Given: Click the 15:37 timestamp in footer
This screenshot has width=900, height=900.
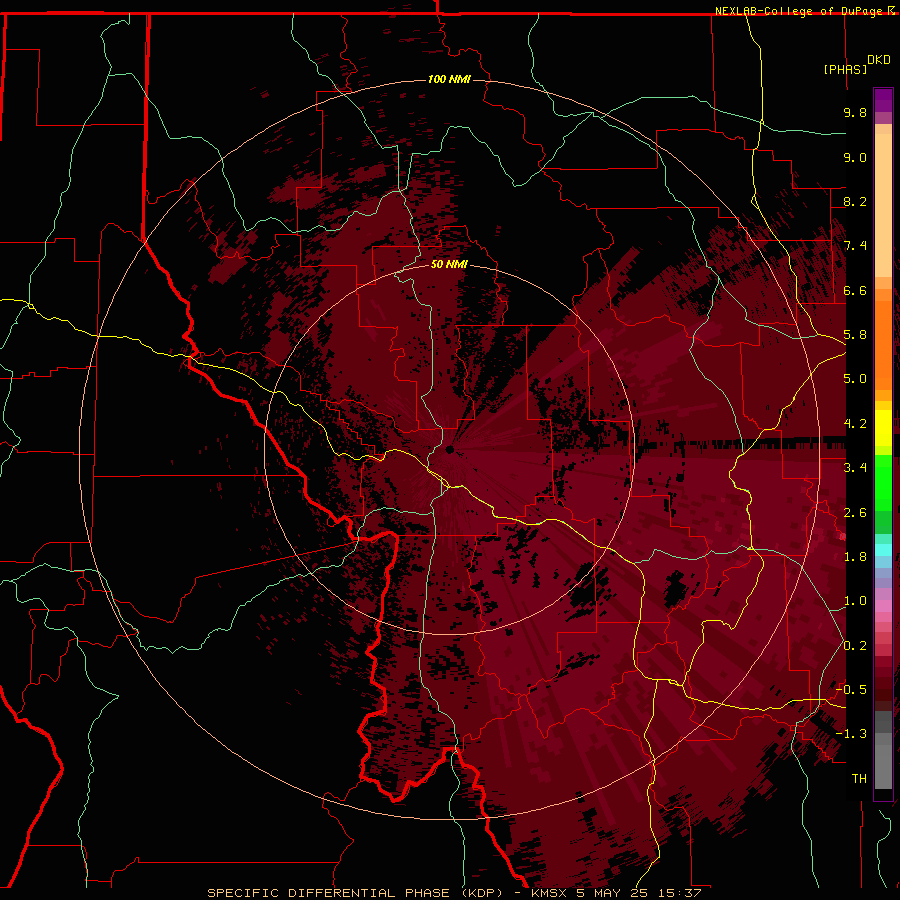Looking at the screenshot, I should pyautogui.click(x=680, y=893).
